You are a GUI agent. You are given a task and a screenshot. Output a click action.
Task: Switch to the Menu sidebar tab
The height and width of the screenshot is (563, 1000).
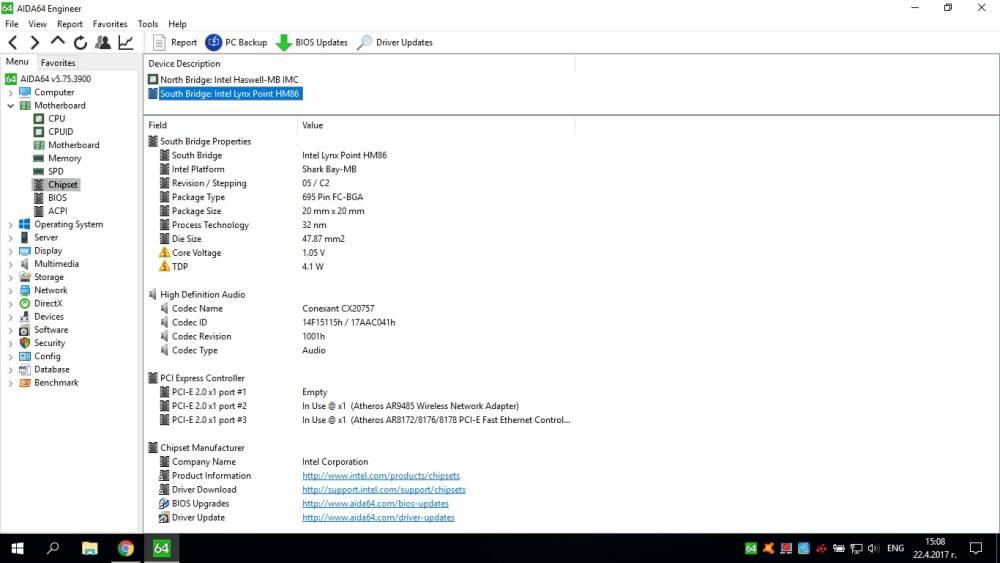pyautogui.click(x=17, y=62)
